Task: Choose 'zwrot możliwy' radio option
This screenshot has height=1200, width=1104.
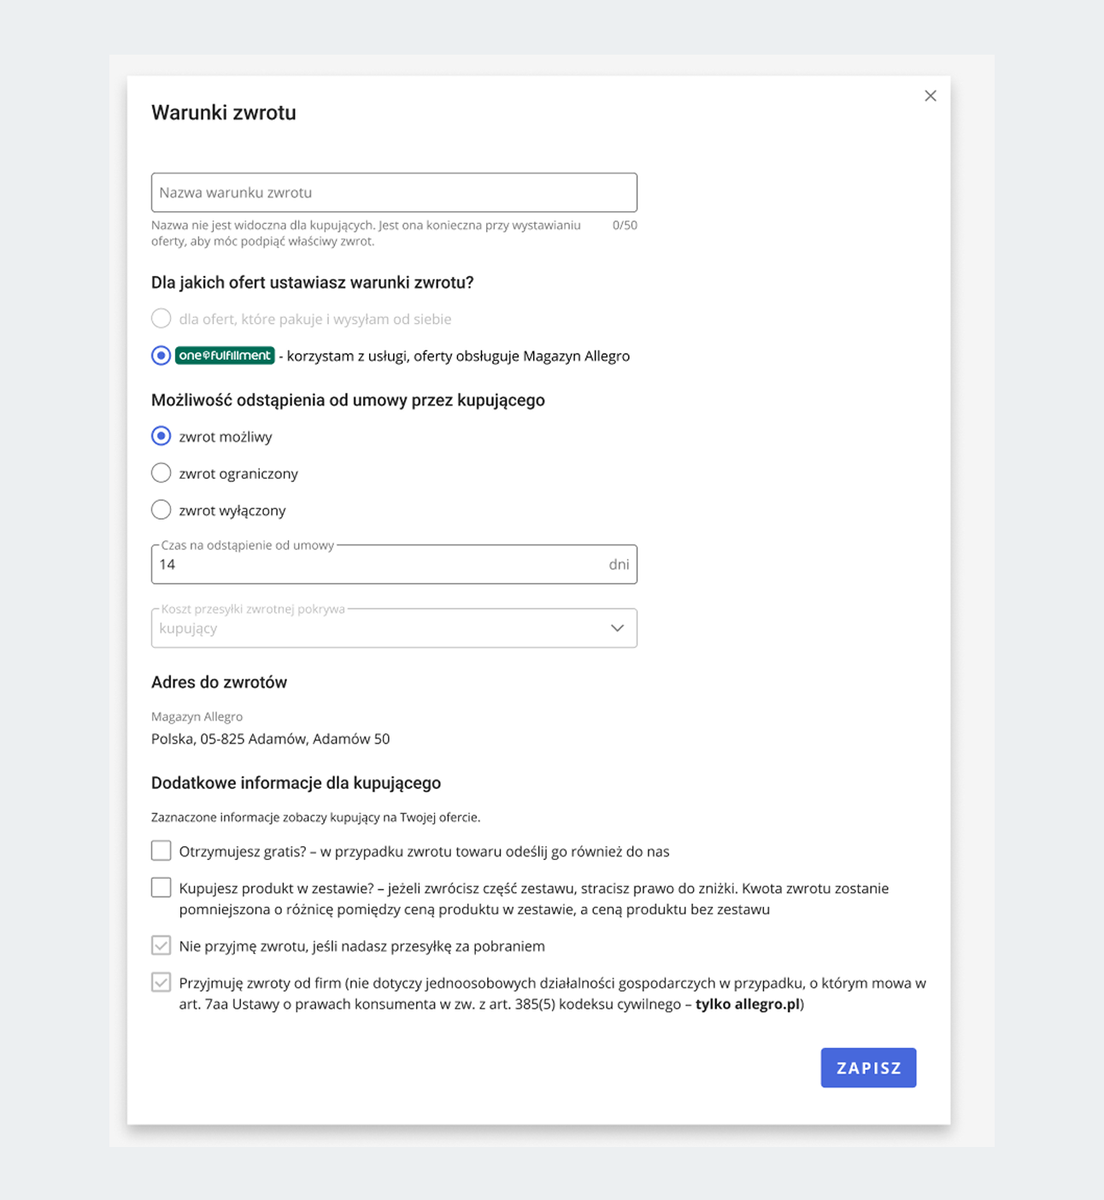Action: point(161,436)
